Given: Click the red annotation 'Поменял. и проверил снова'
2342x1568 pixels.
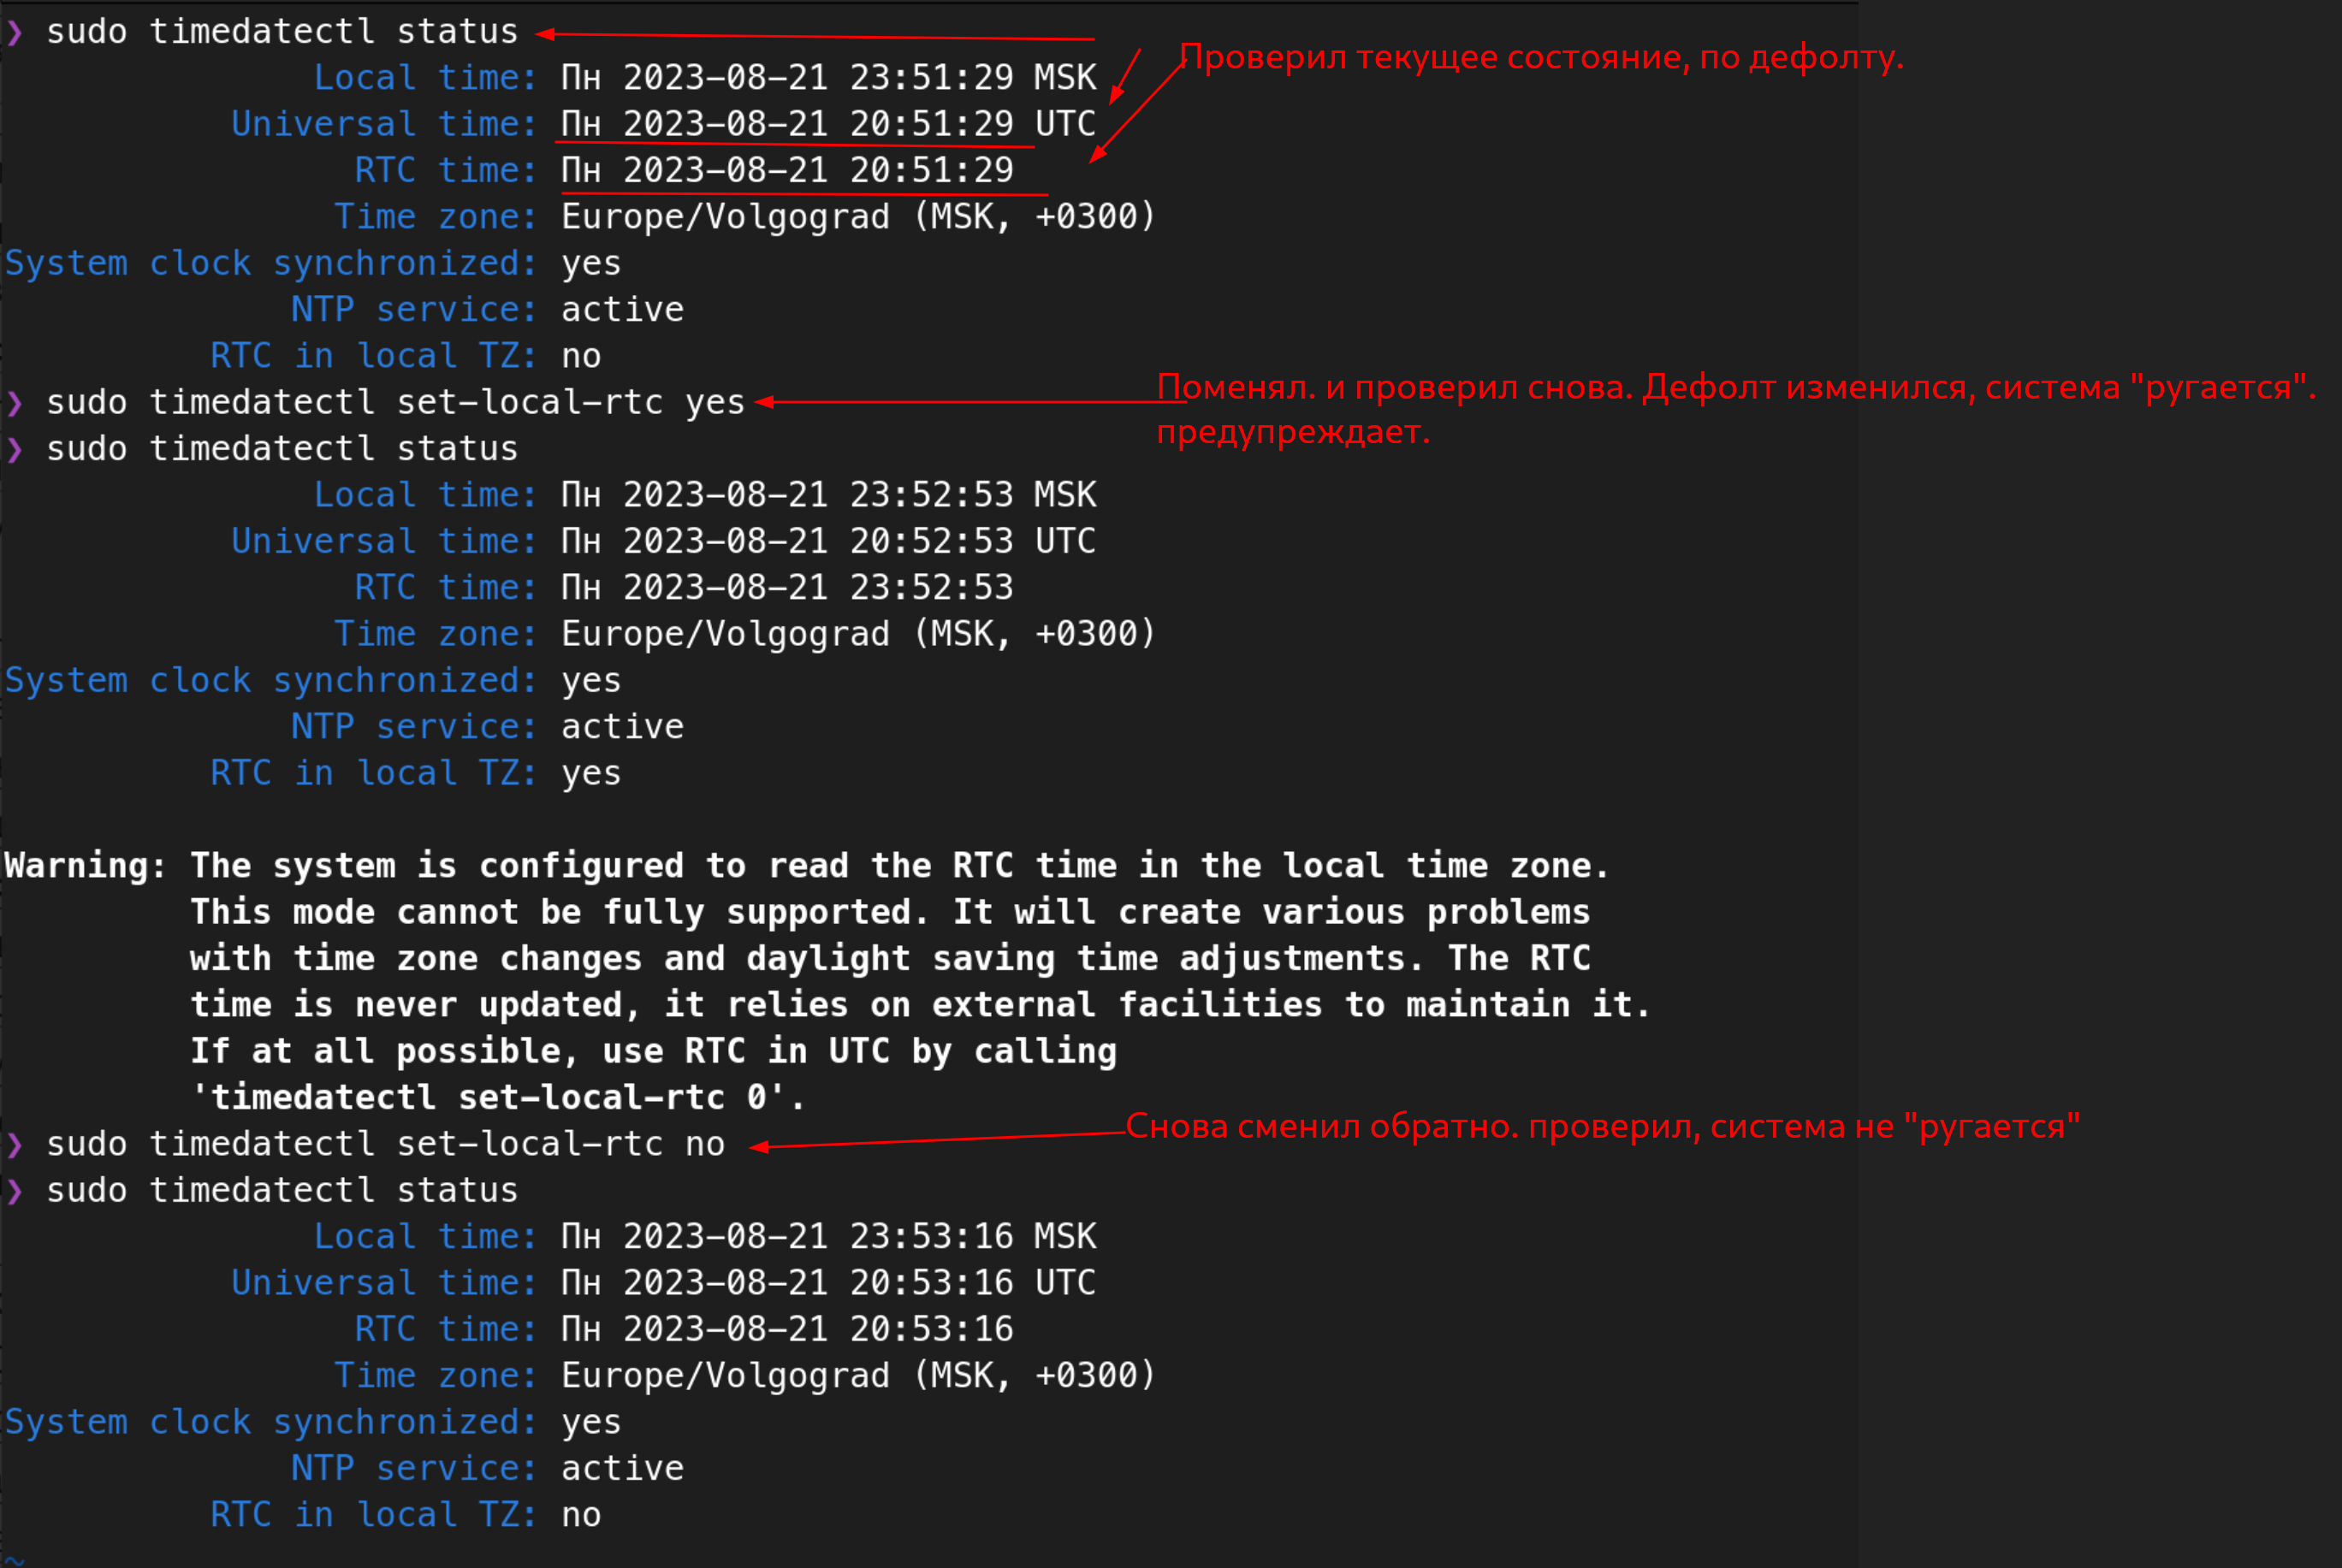Looking at the screenshot, I should tap(1394, 387).
